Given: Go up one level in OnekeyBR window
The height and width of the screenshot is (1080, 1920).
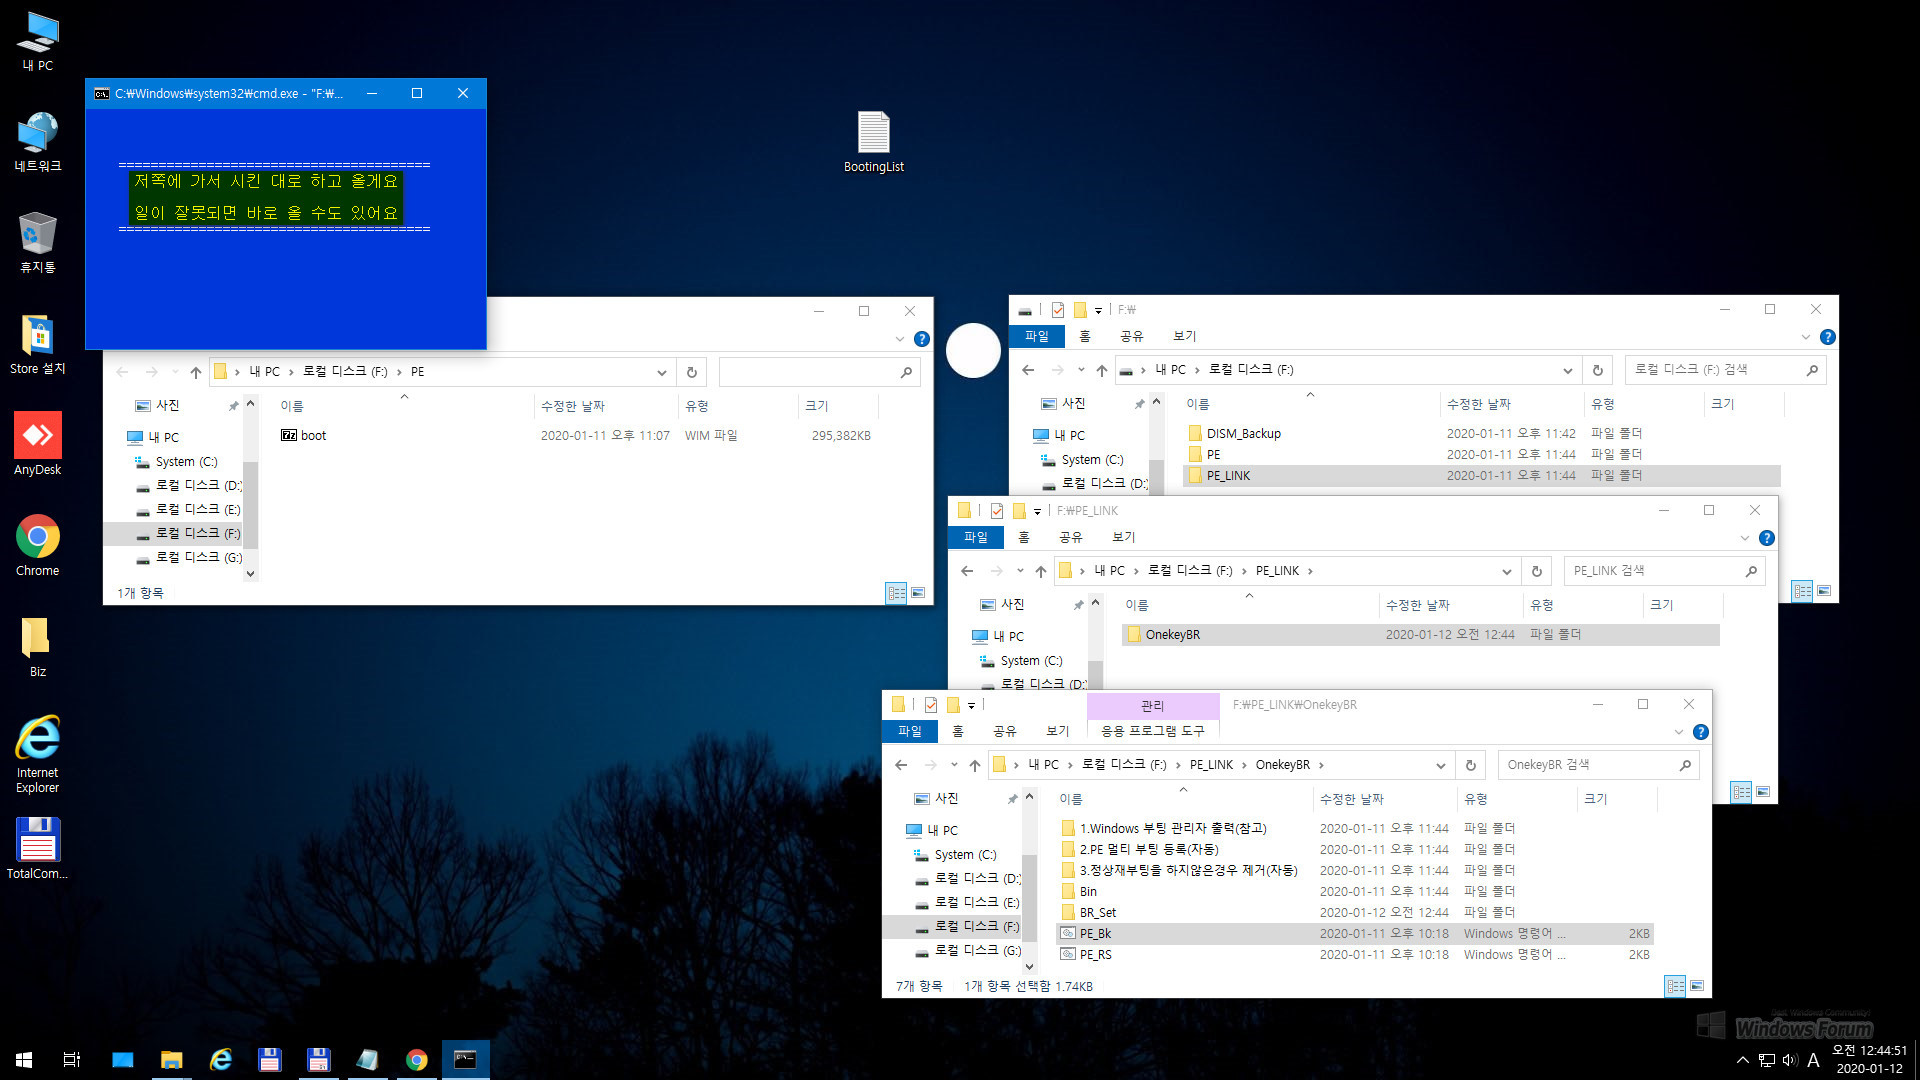Looking at the screenshot, I should click(975, 765).
